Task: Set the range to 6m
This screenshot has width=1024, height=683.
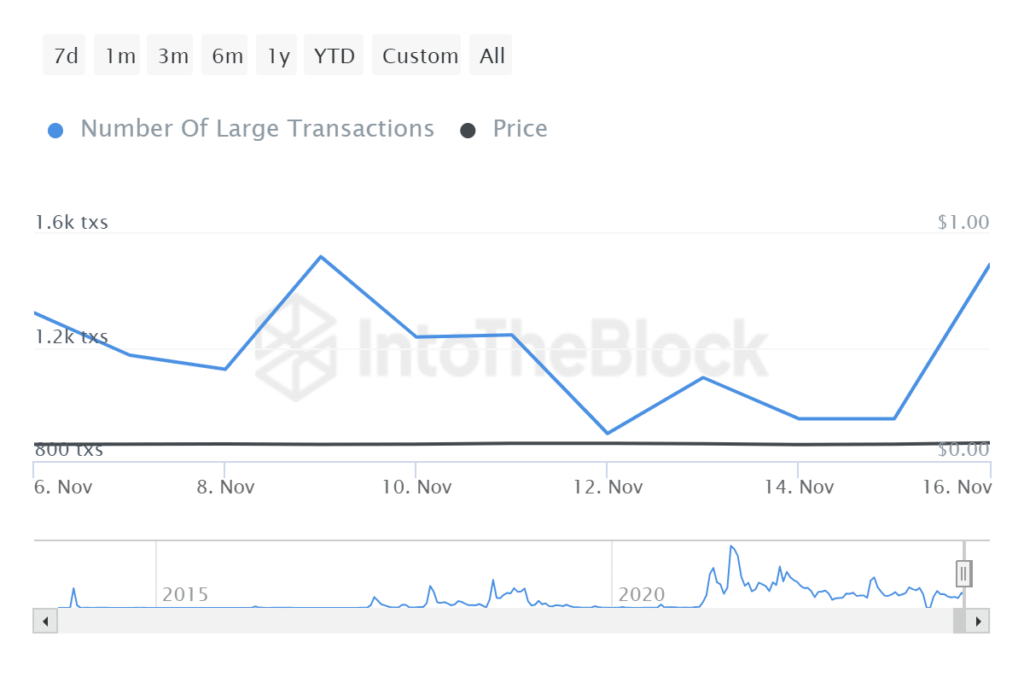Action: pyautogui.click(x=227, y=56)
